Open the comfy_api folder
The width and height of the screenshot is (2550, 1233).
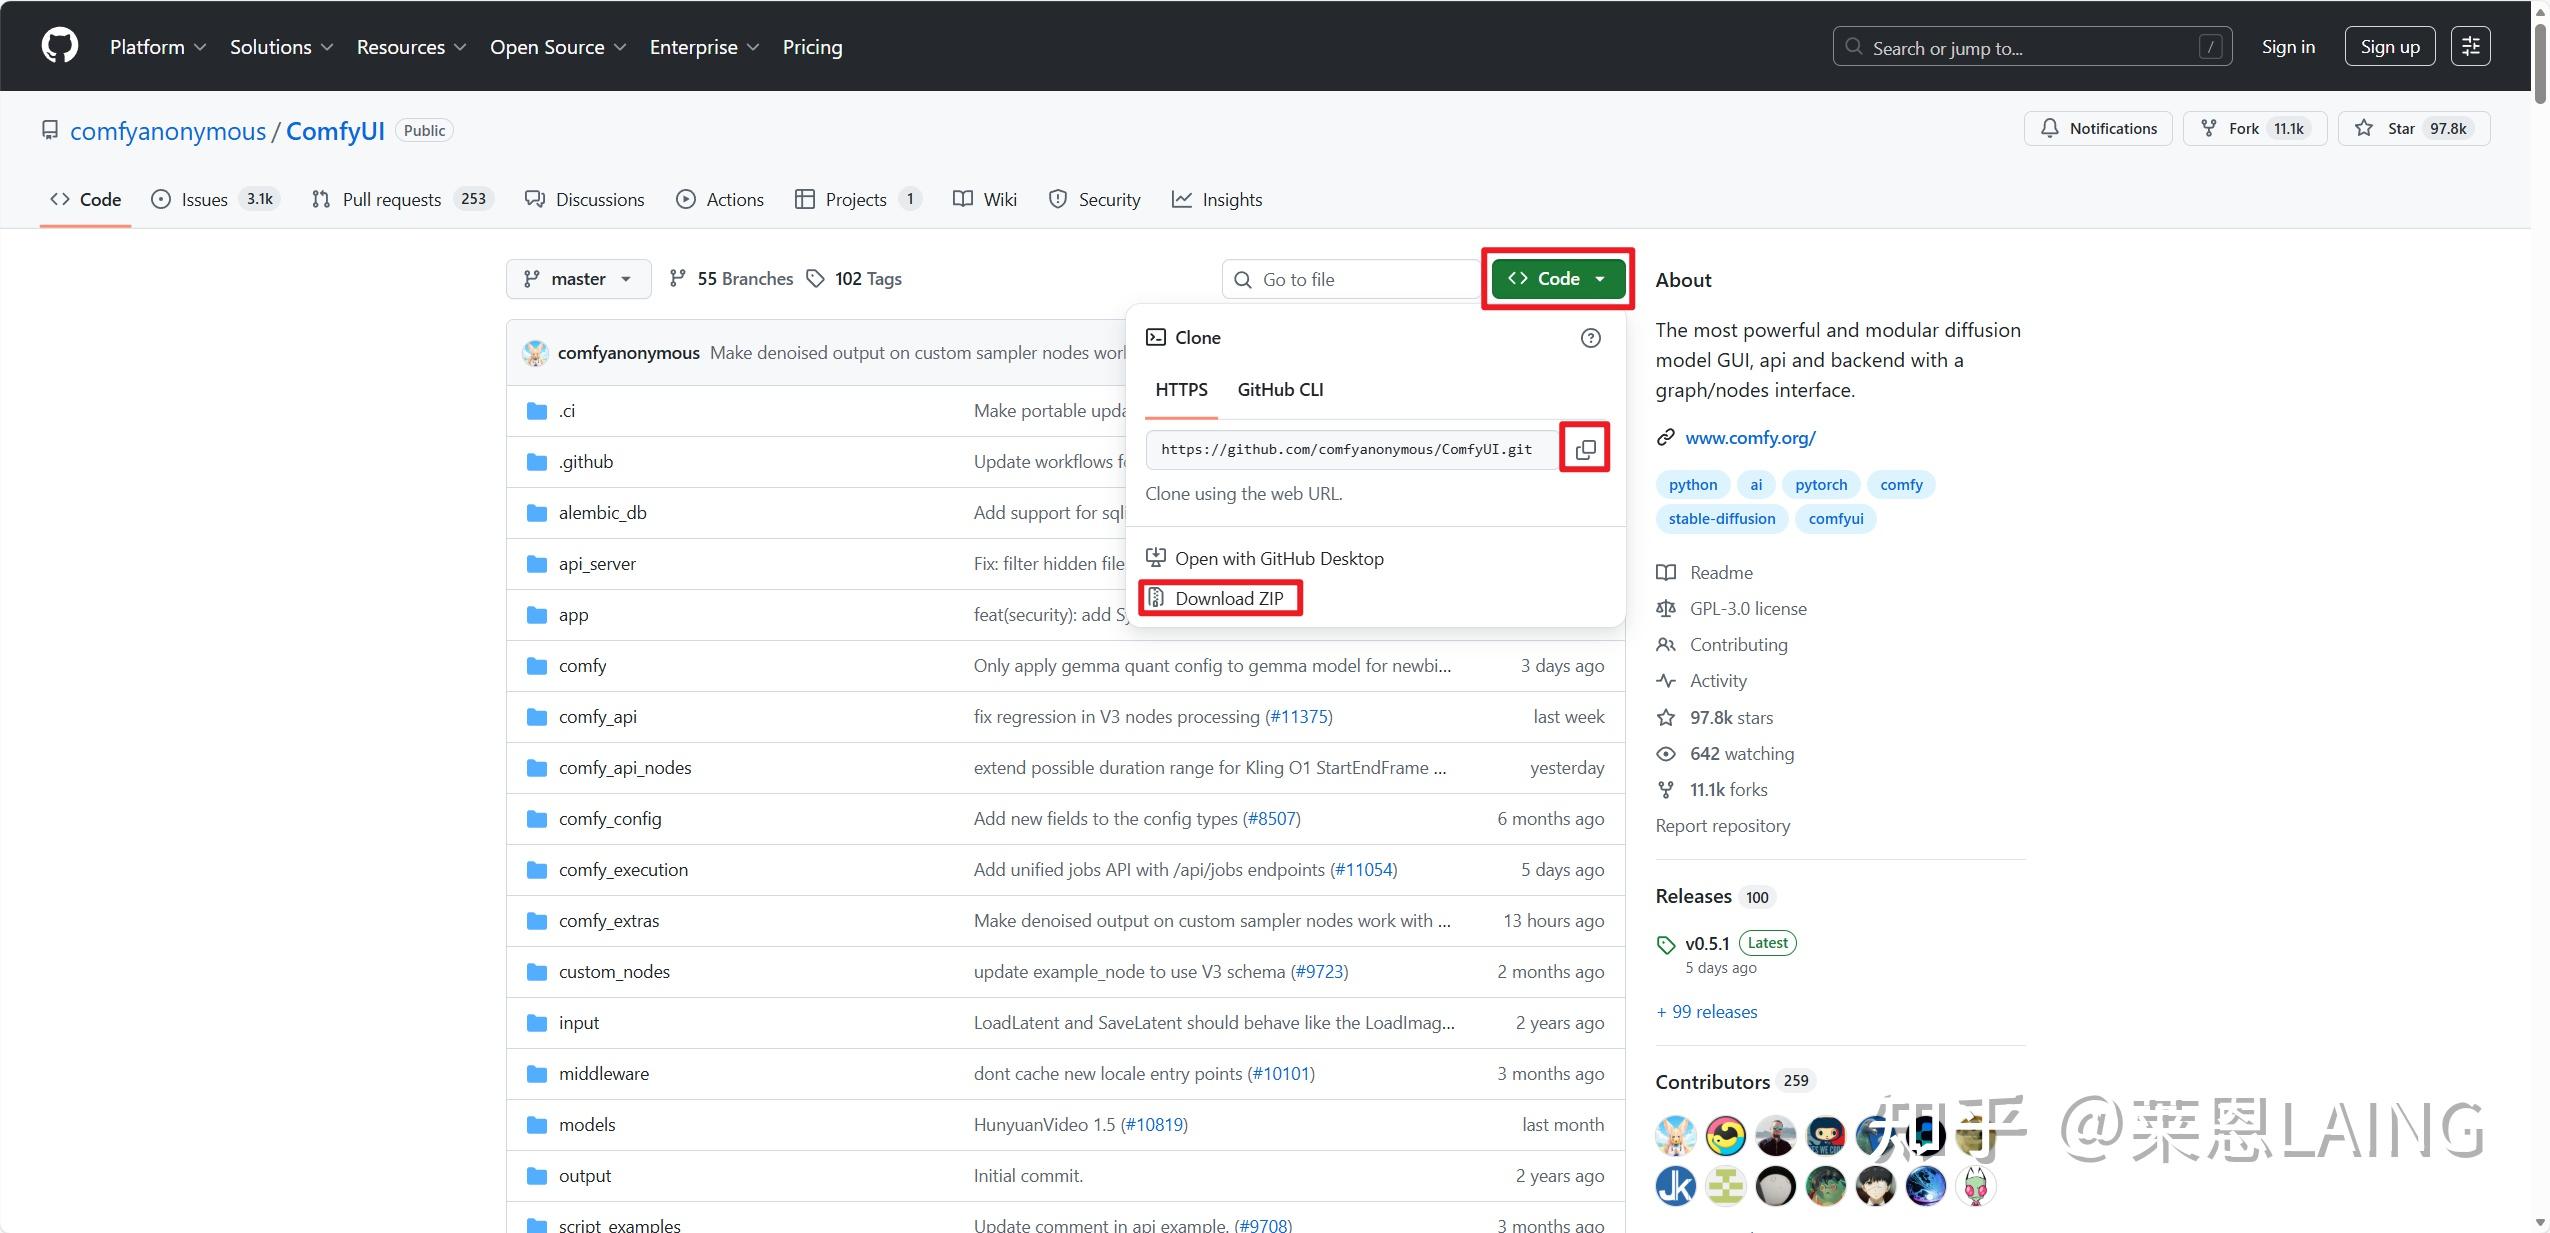point(597,717)
